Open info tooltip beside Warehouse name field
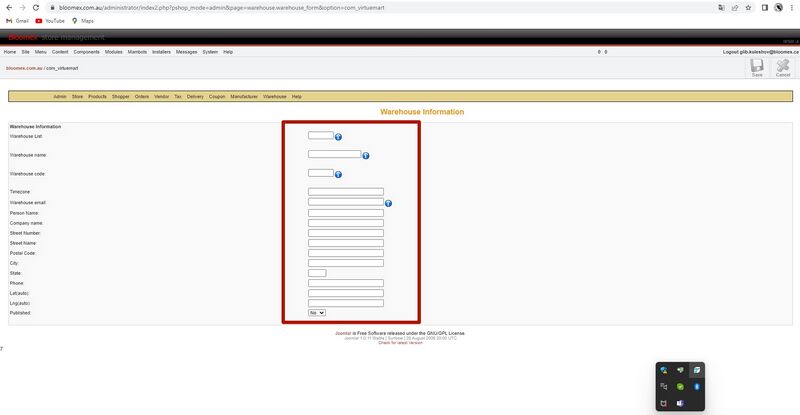 [366, 156]
